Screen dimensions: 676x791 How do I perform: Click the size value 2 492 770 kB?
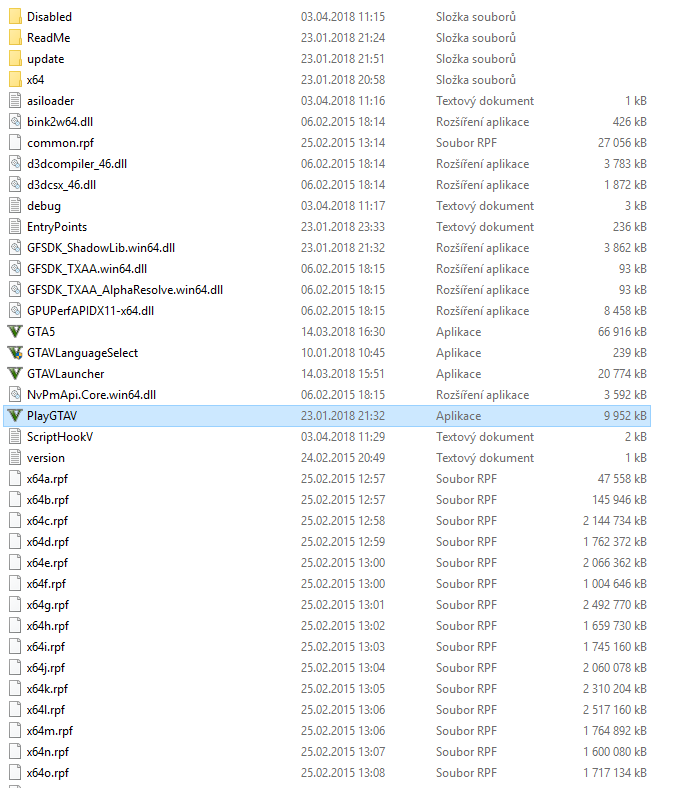point(614,605)
